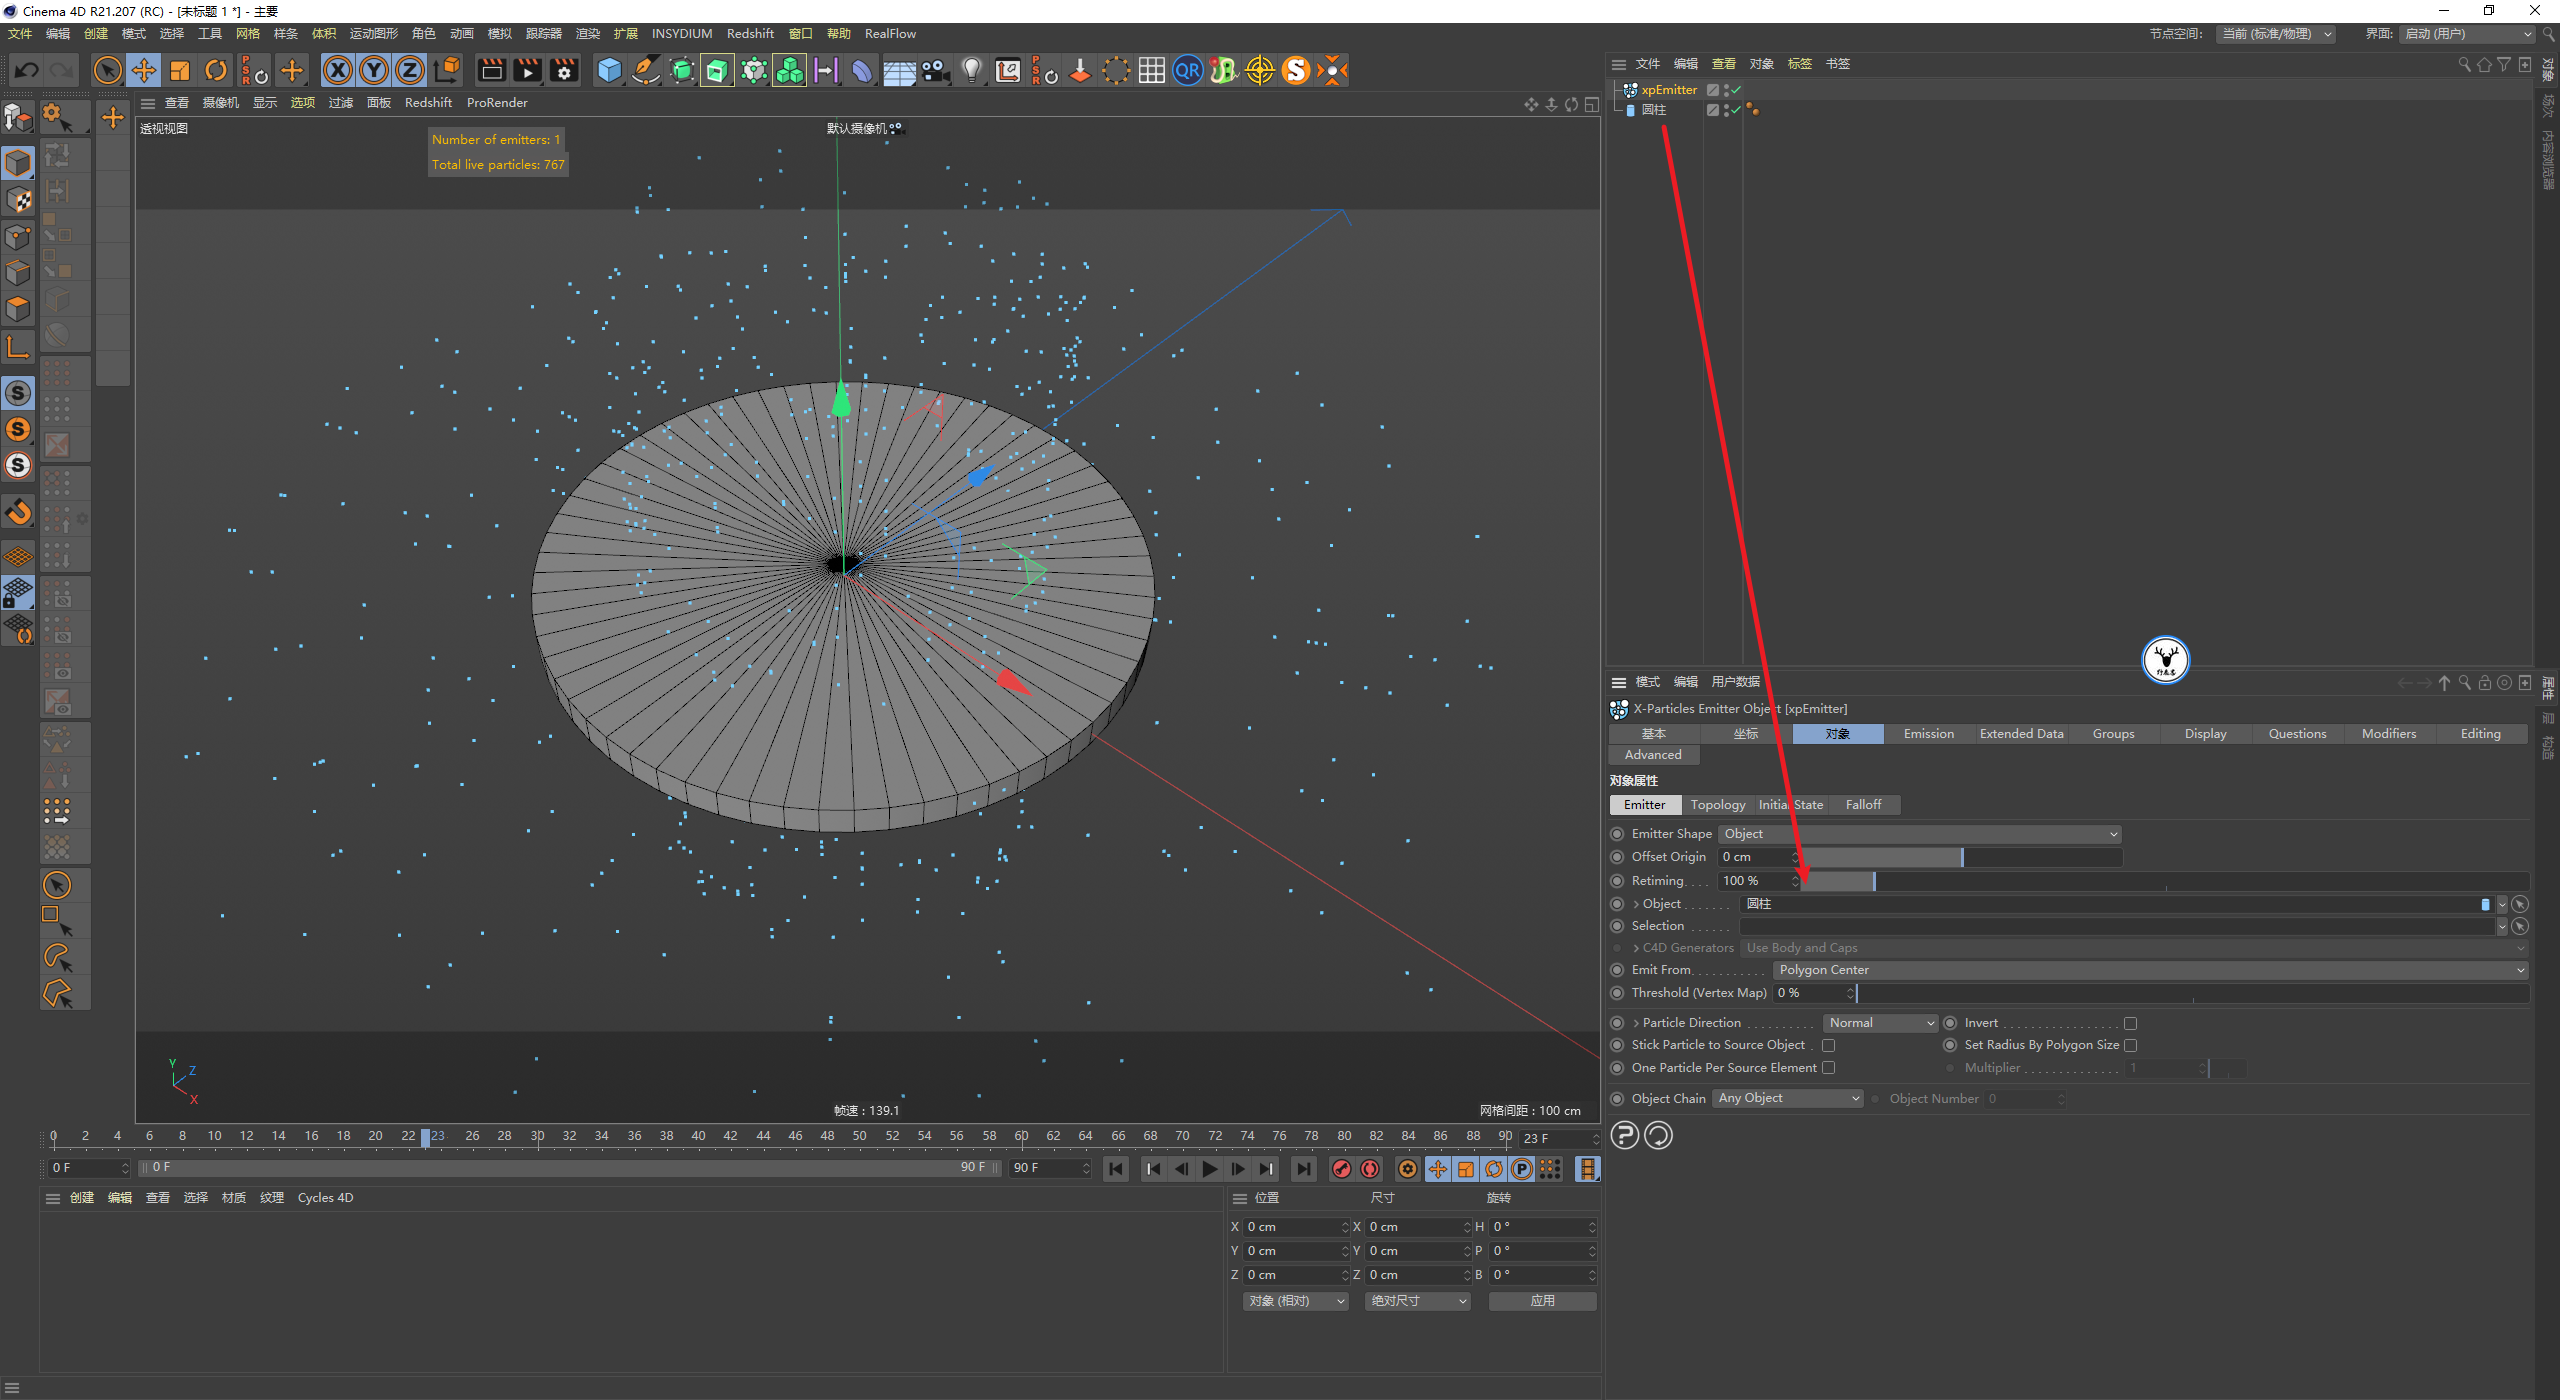Select the Topology sub-tab
Screen dimensions: 2560x1400
point(1717,804)
